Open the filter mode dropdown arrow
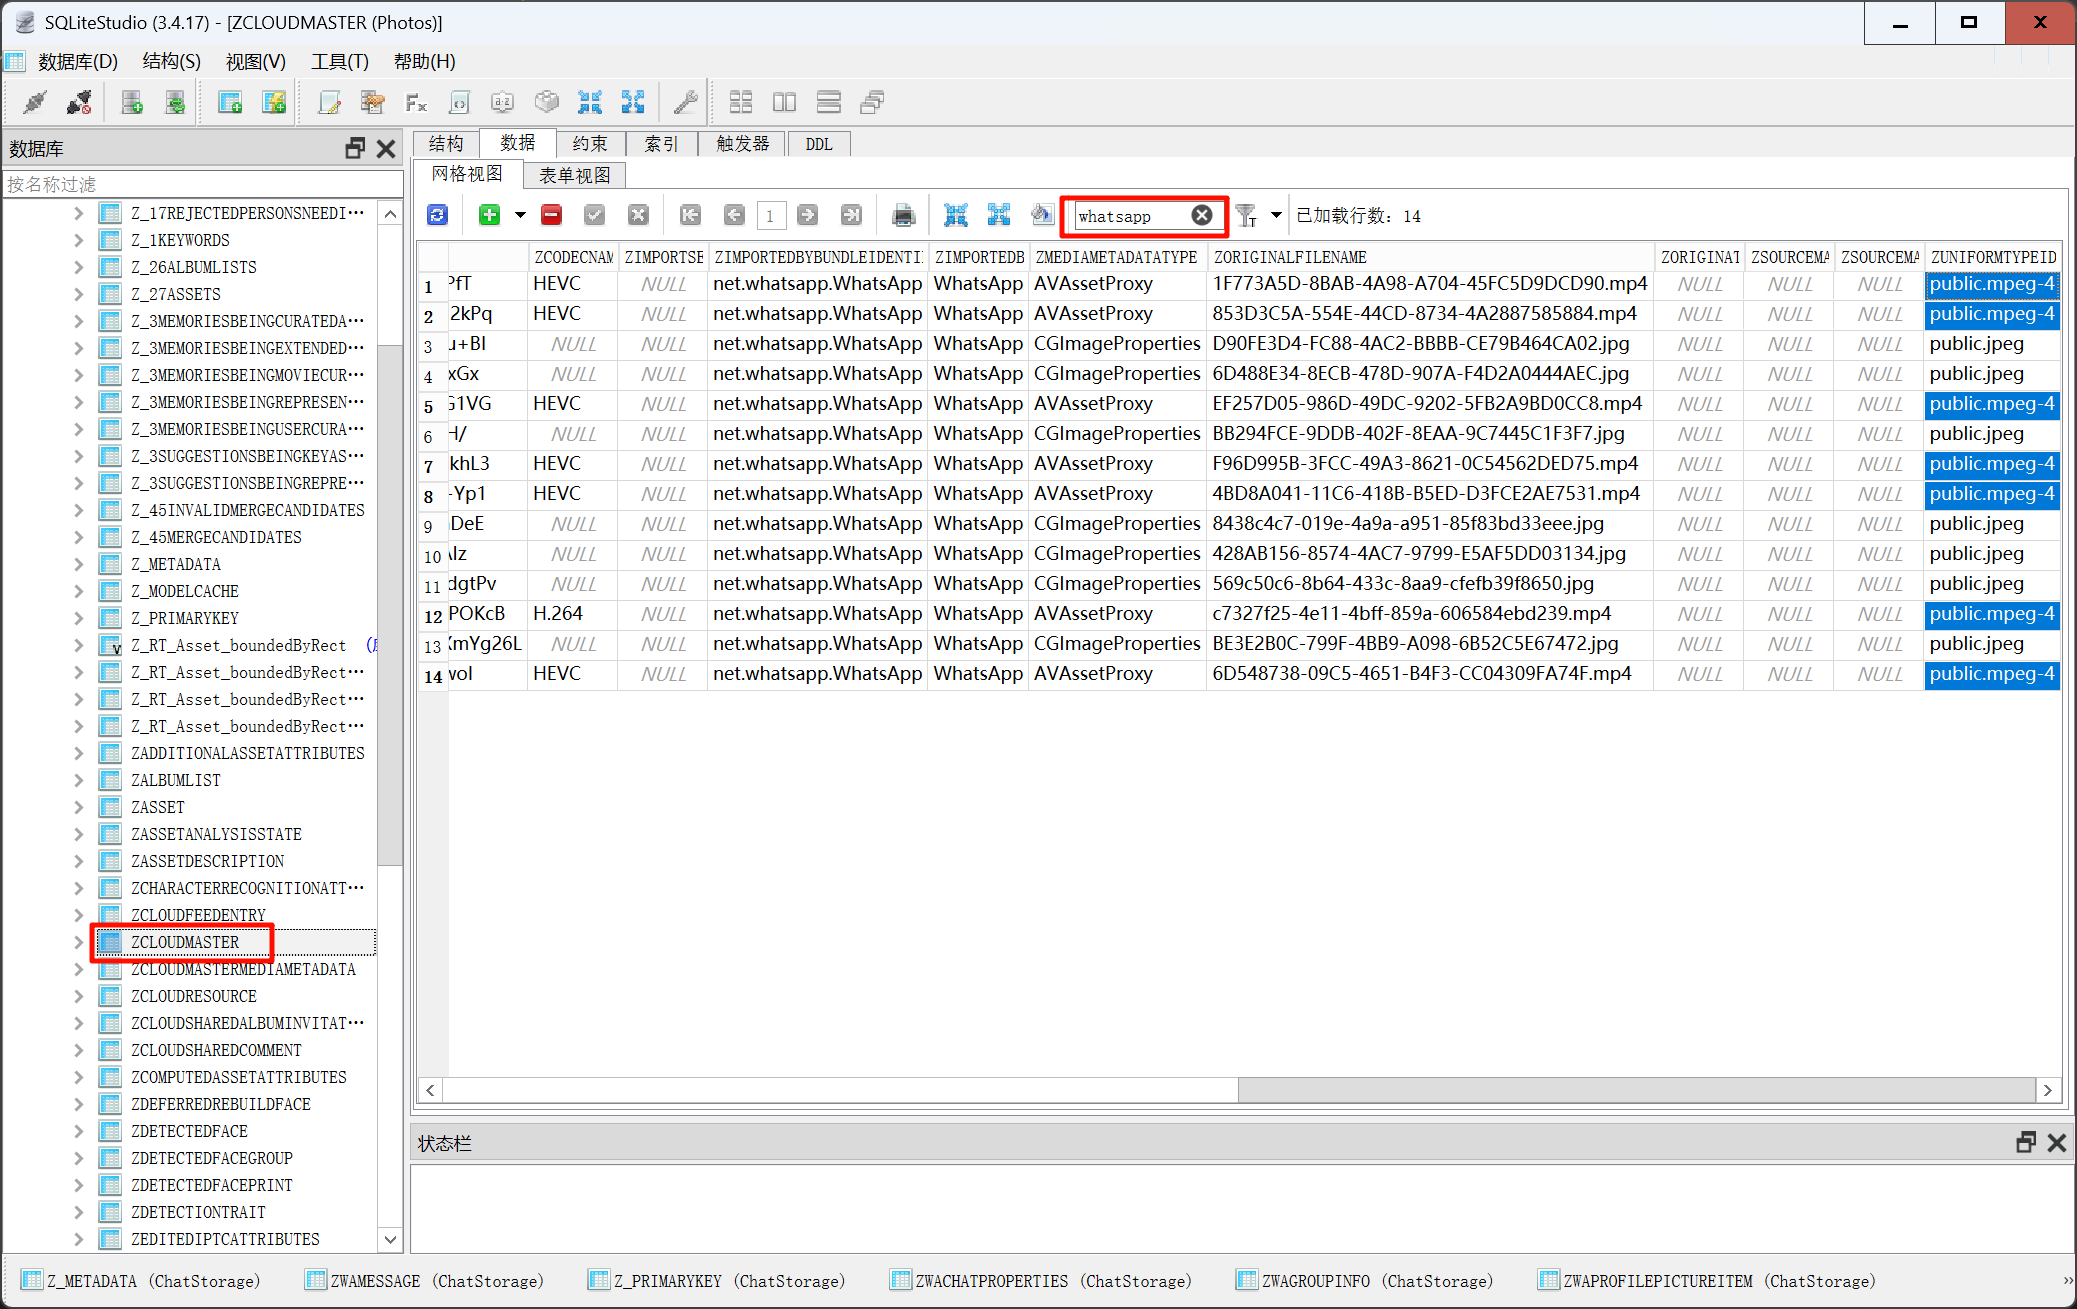 (1276, 215)
